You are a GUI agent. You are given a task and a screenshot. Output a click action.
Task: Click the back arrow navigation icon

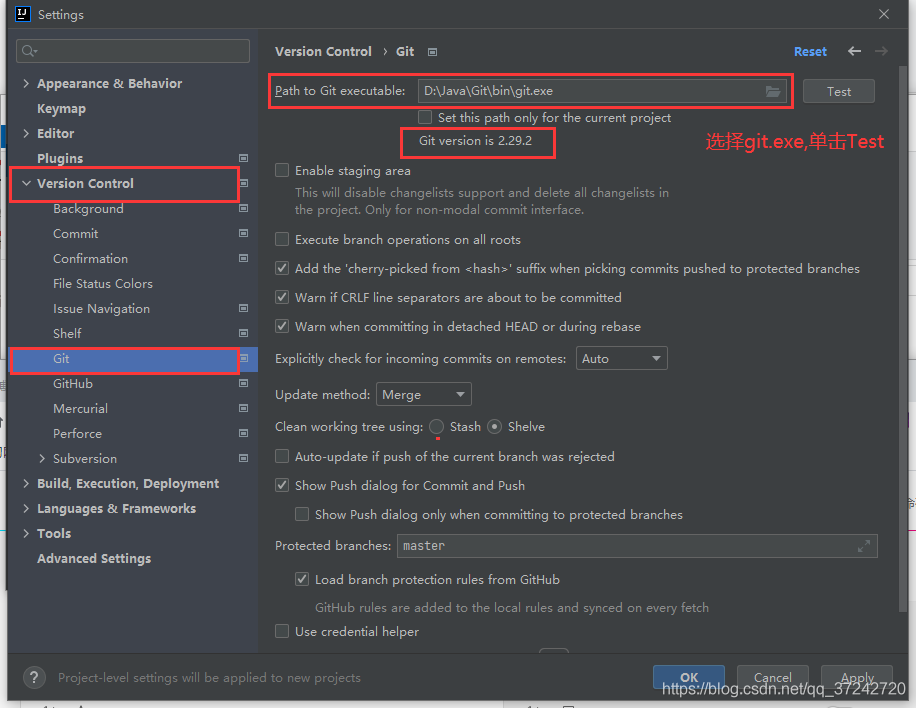click(854, 51)
